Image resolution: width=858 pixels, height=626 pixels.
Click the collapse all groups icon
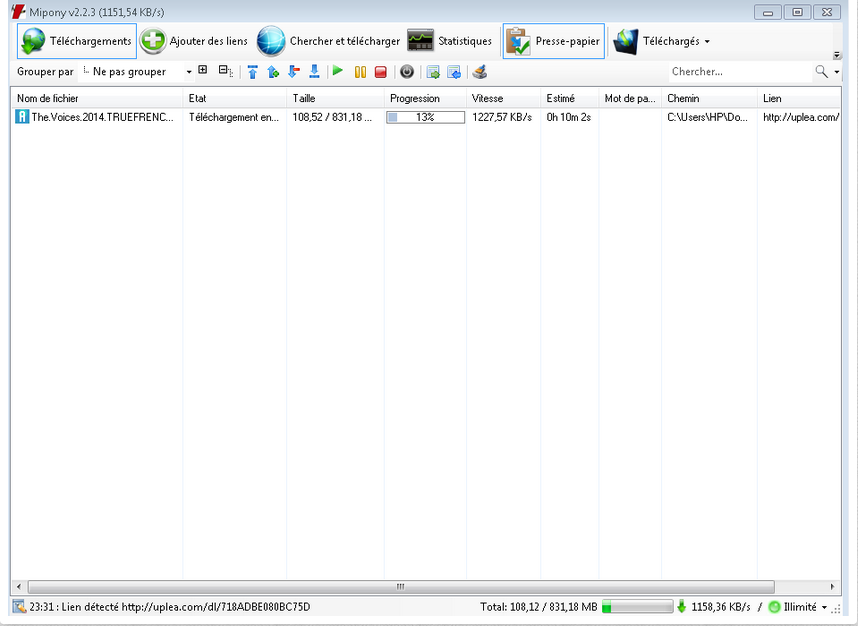click(225, 71)
